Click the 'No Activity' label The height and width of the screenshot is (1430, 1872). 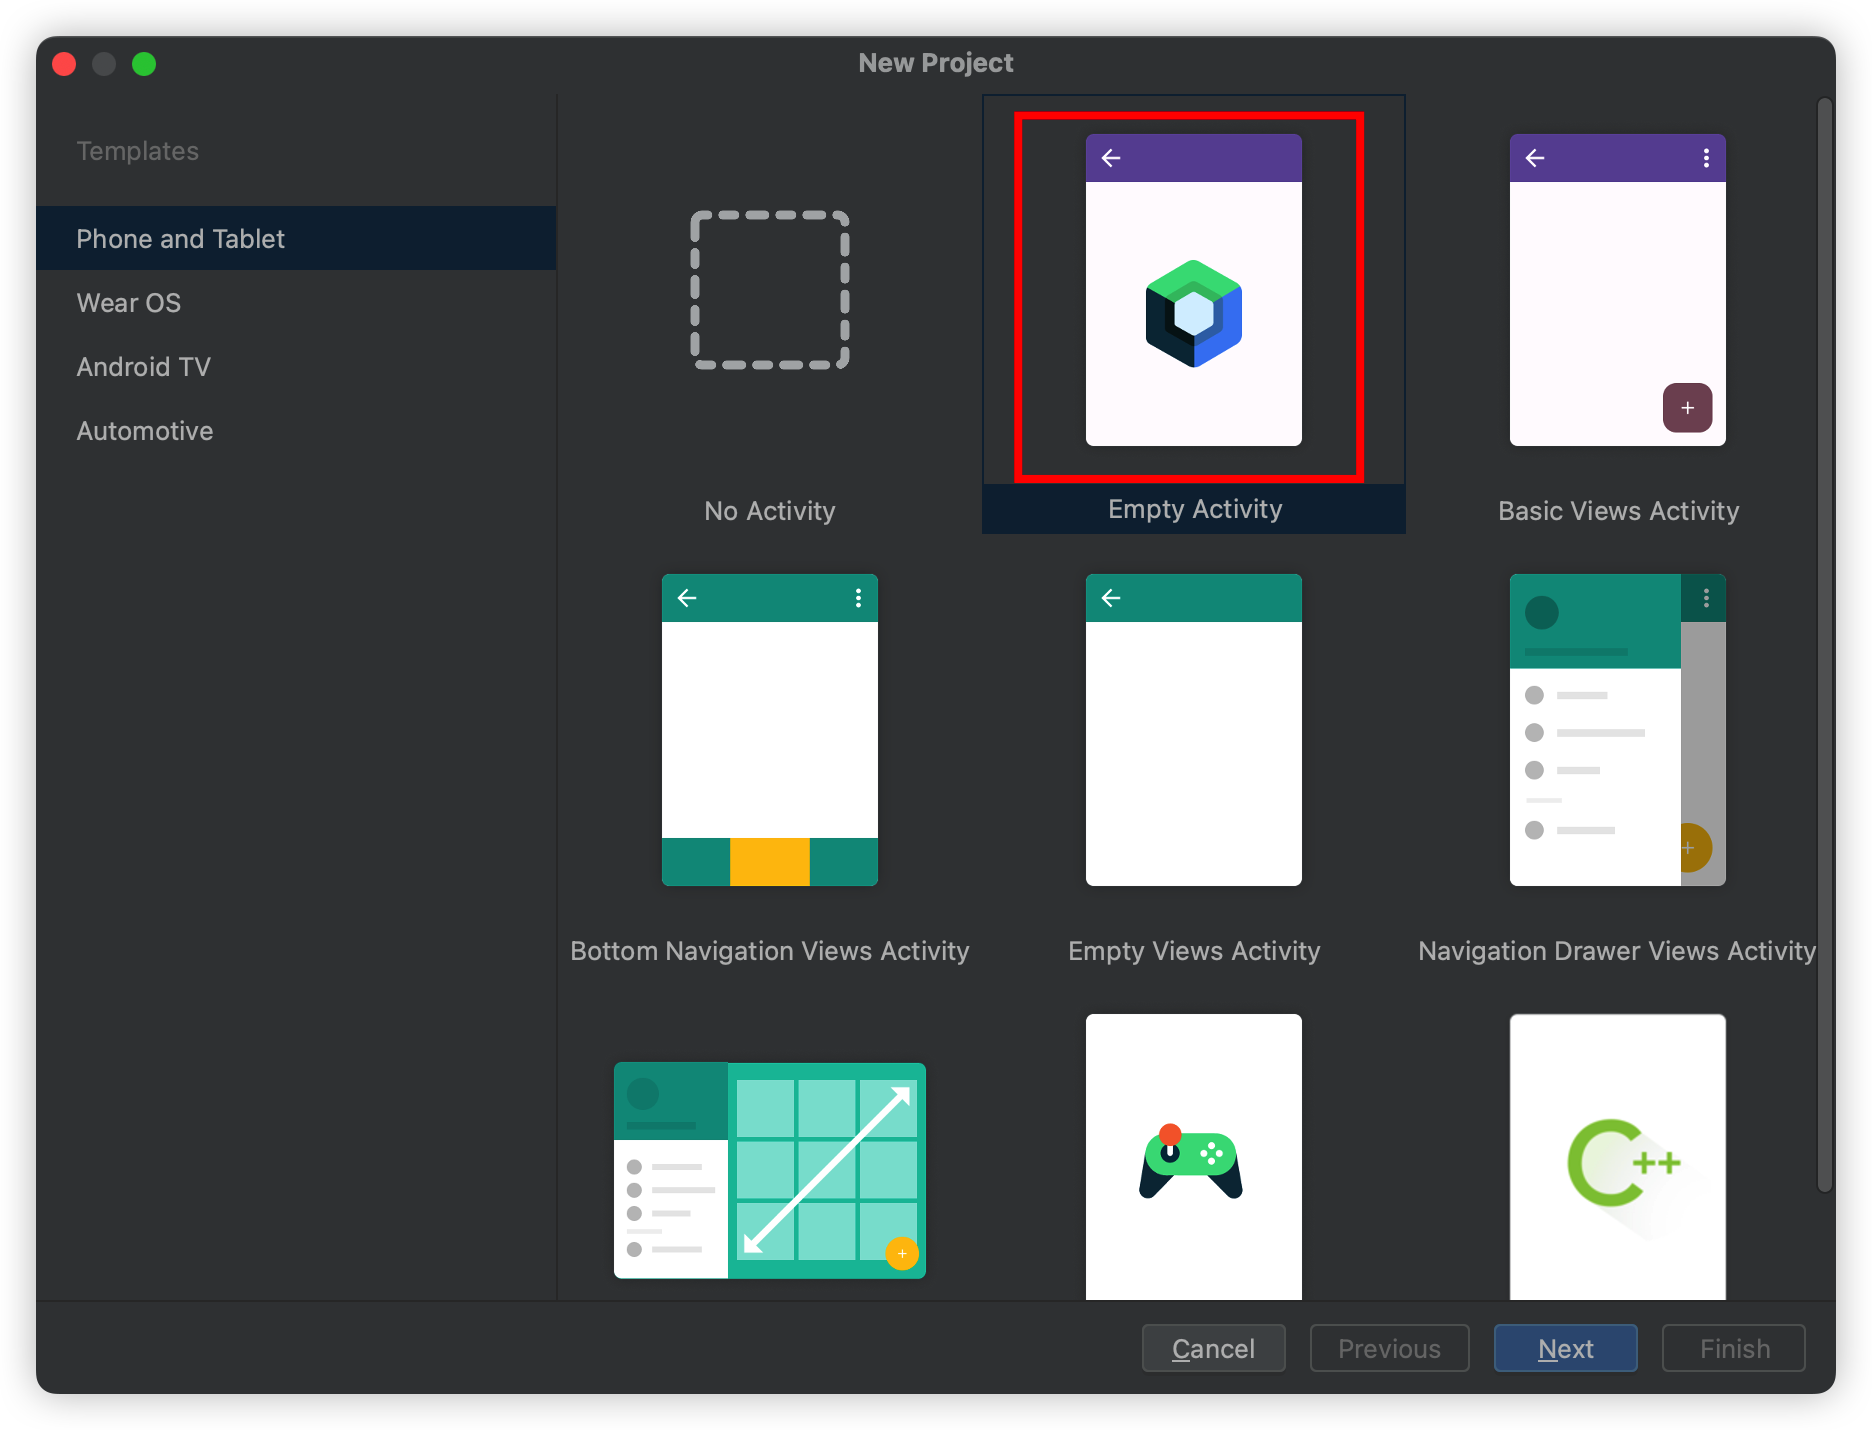pyautogui.click(x=770, y=511)
